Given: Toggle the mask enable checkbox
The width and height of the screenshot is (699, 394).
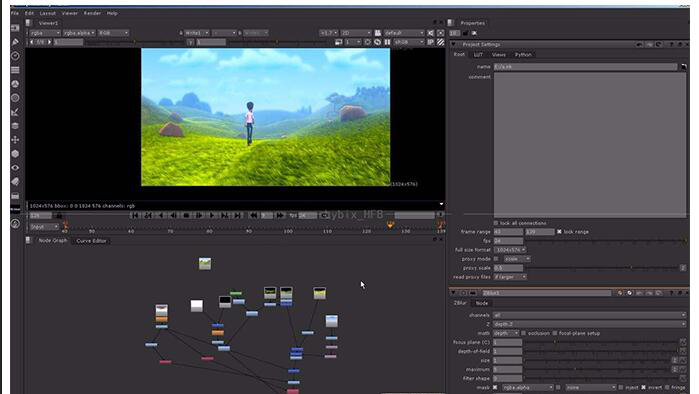Looking at the screenshot, I should (x=495, y=387).
